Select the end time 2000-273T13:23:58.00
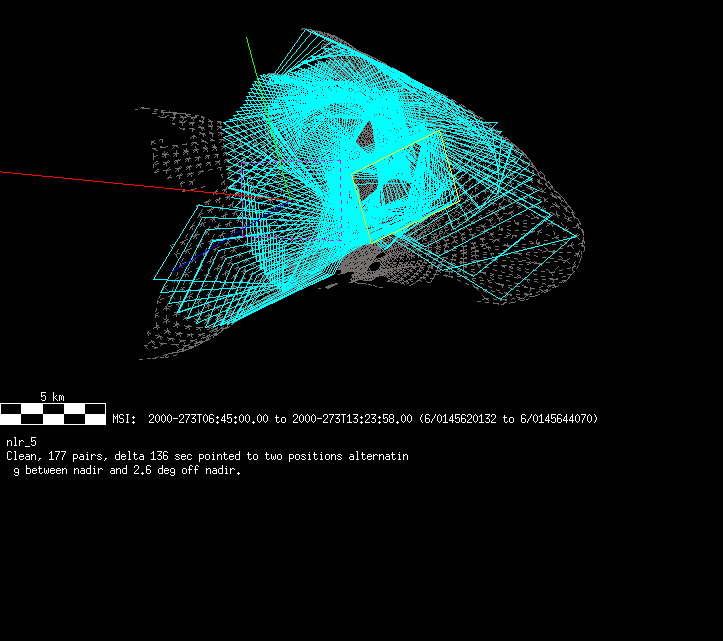Image resolution: width=723 pixels, height=641 pixels. click(352, 419)
